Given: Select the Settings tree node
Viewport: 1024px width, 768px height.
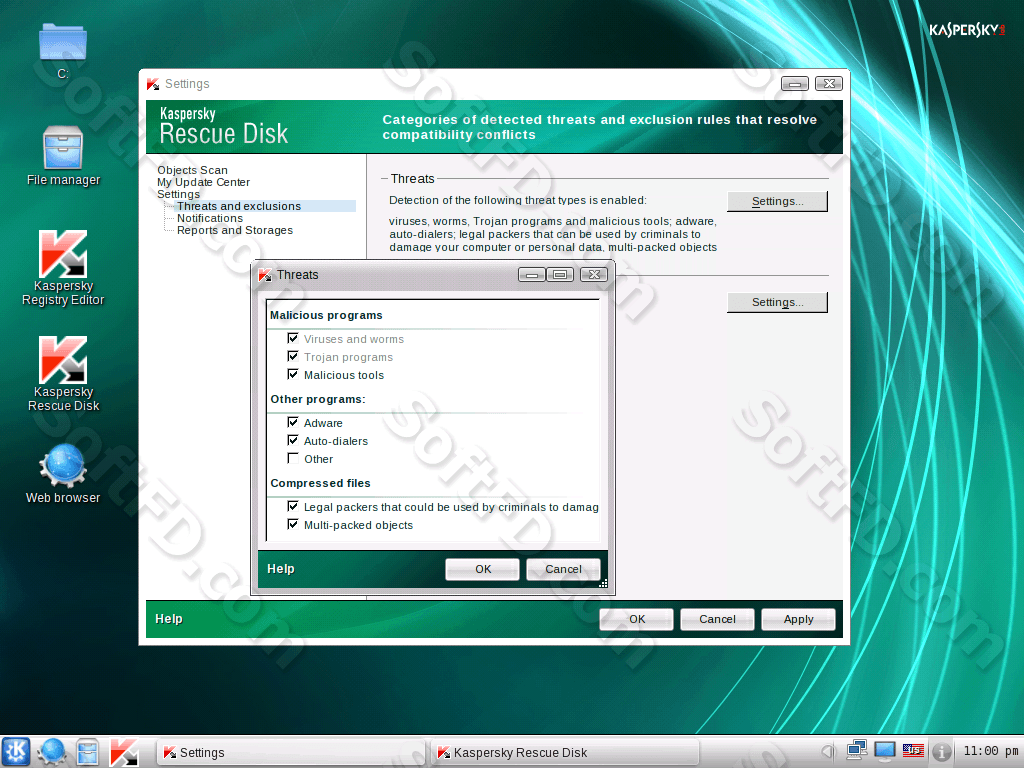Looking at the screenshot, I should point(178,194).
